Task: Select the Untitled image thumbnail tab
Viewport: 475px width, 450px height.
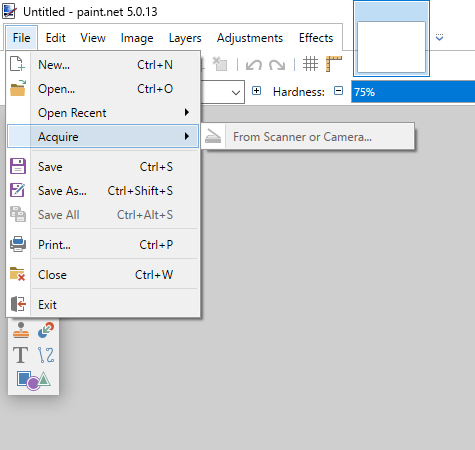Action: pyautogui.click(x=391, y=39)
